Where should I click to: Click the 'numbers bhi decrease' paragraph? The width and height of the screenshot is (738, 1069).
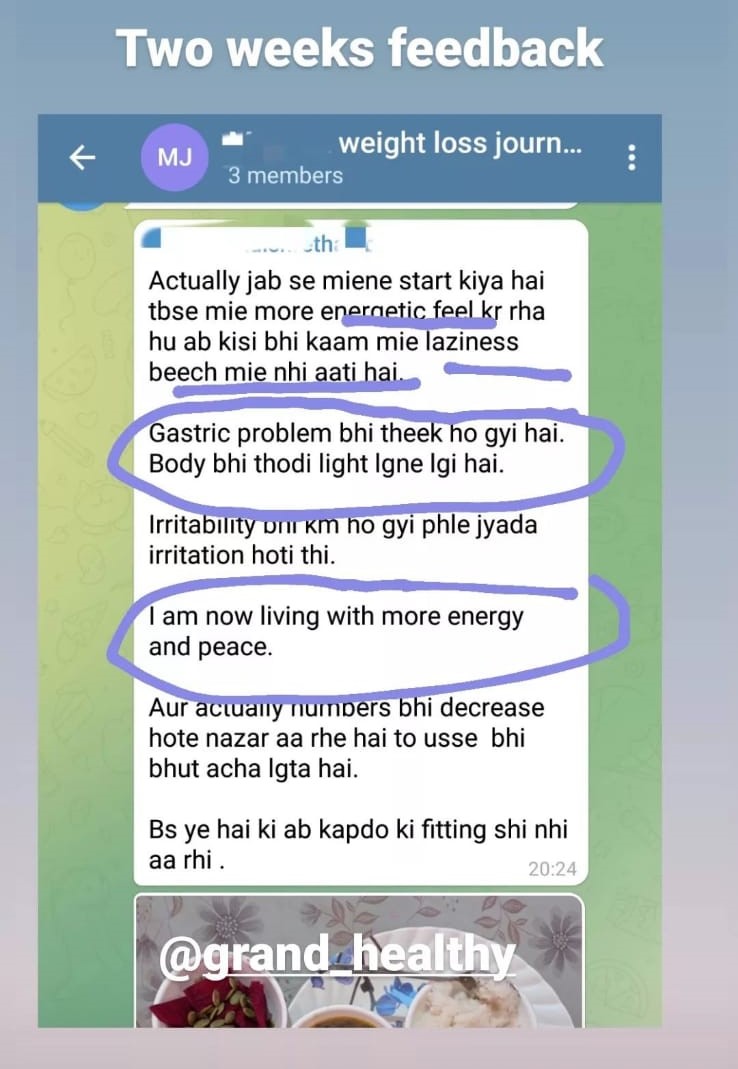tap(346, 738)
